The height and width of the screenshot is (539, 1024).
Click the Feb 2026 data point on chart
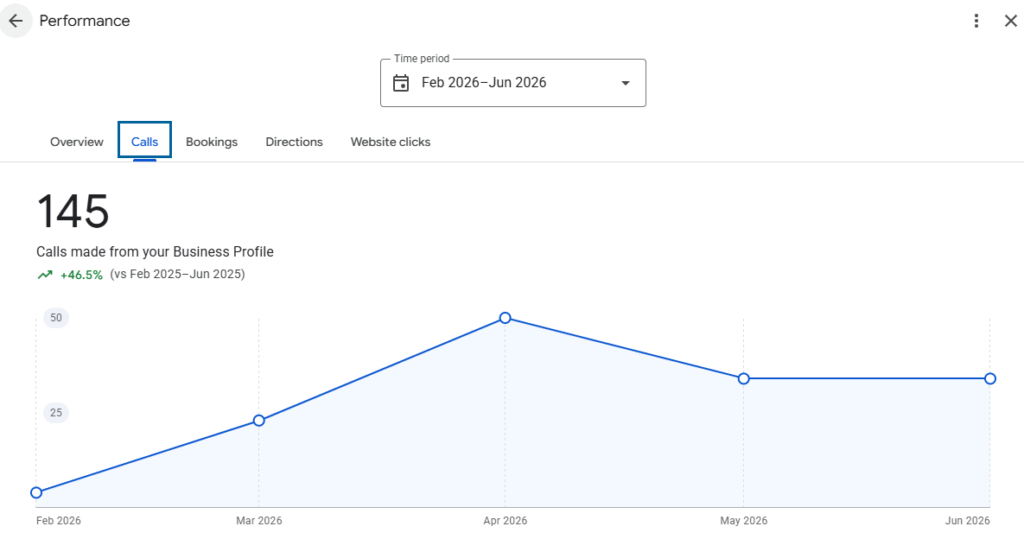(37, 493)
